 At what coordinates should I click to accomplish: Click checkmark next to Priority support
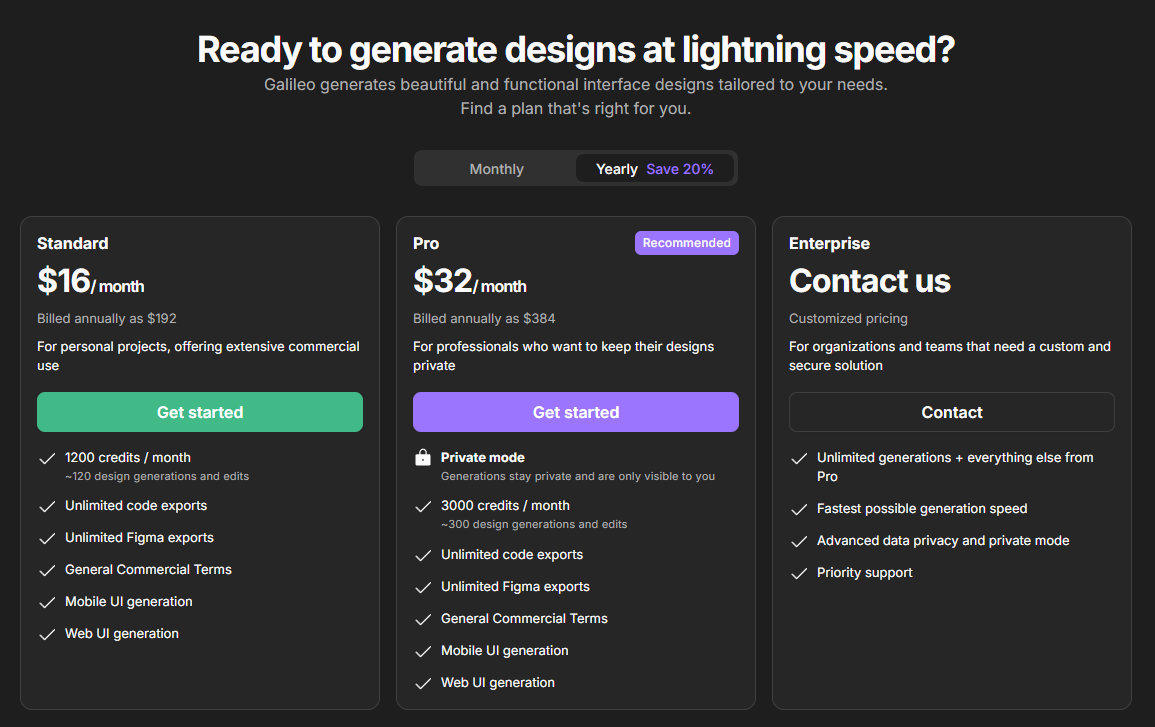pos(799,573)
